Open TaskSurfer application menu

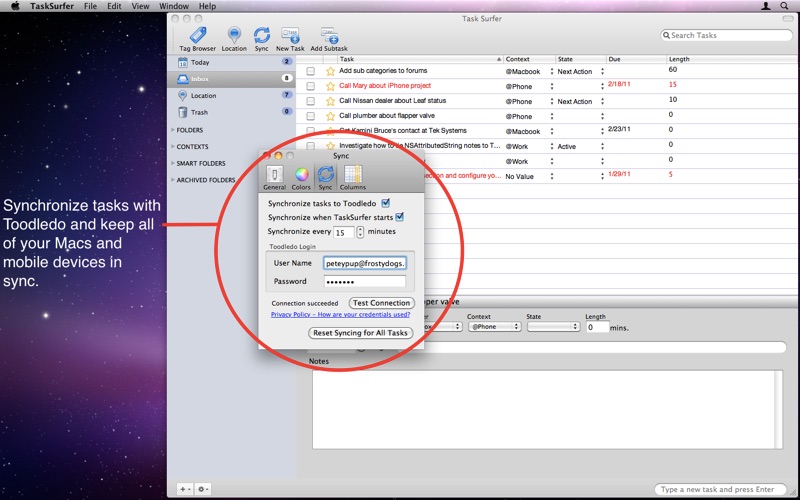coord(52,6)
